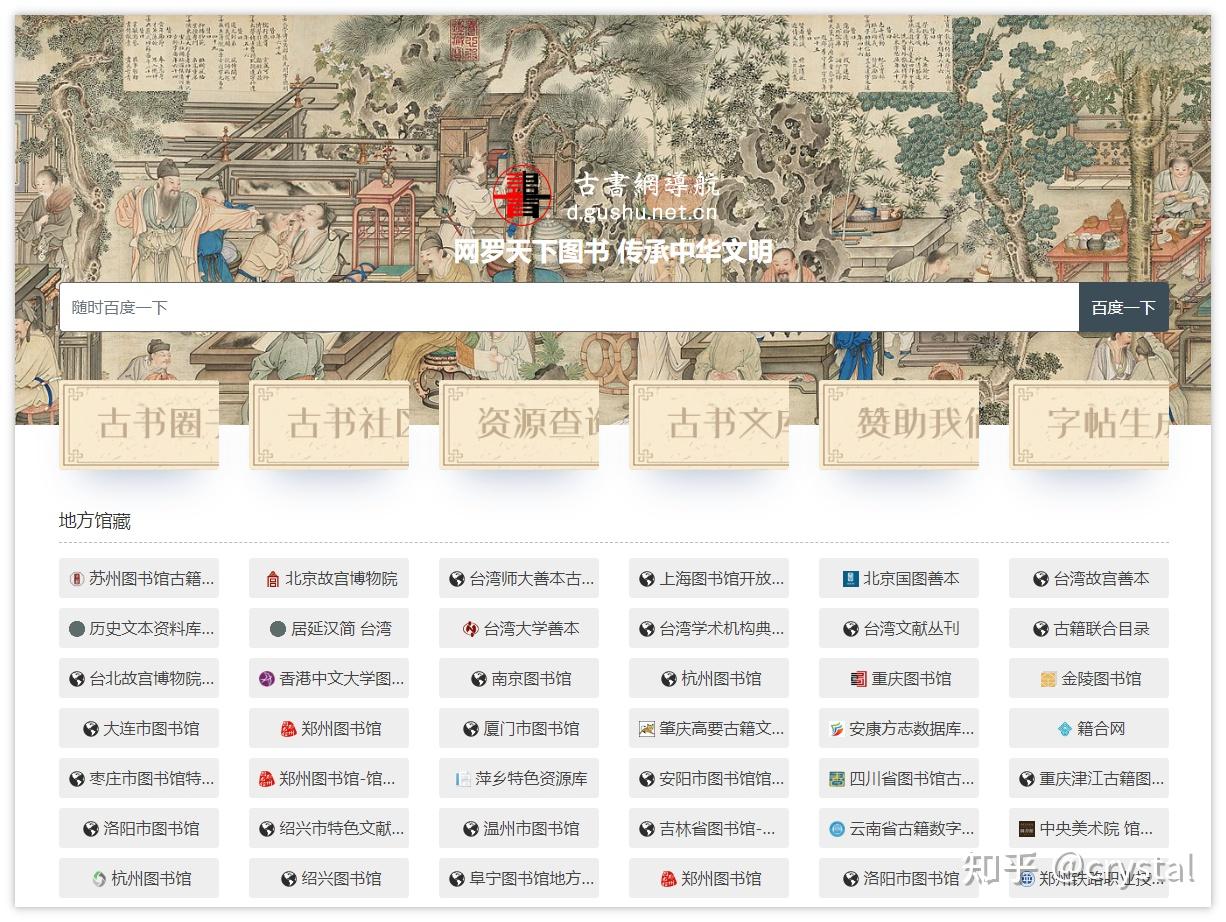This screenshot has height=922, width=1226.
Task: Click the seal icon beside 苏州图书馆古籍
Action: [77, 579]
